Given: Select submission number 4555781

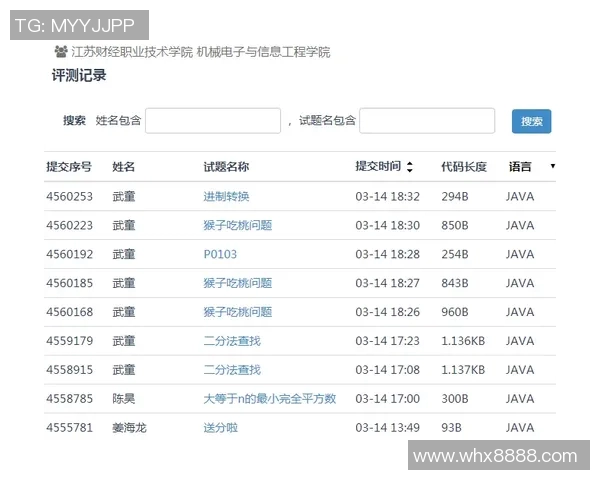Looking at the screenshot, I should 69,428.
